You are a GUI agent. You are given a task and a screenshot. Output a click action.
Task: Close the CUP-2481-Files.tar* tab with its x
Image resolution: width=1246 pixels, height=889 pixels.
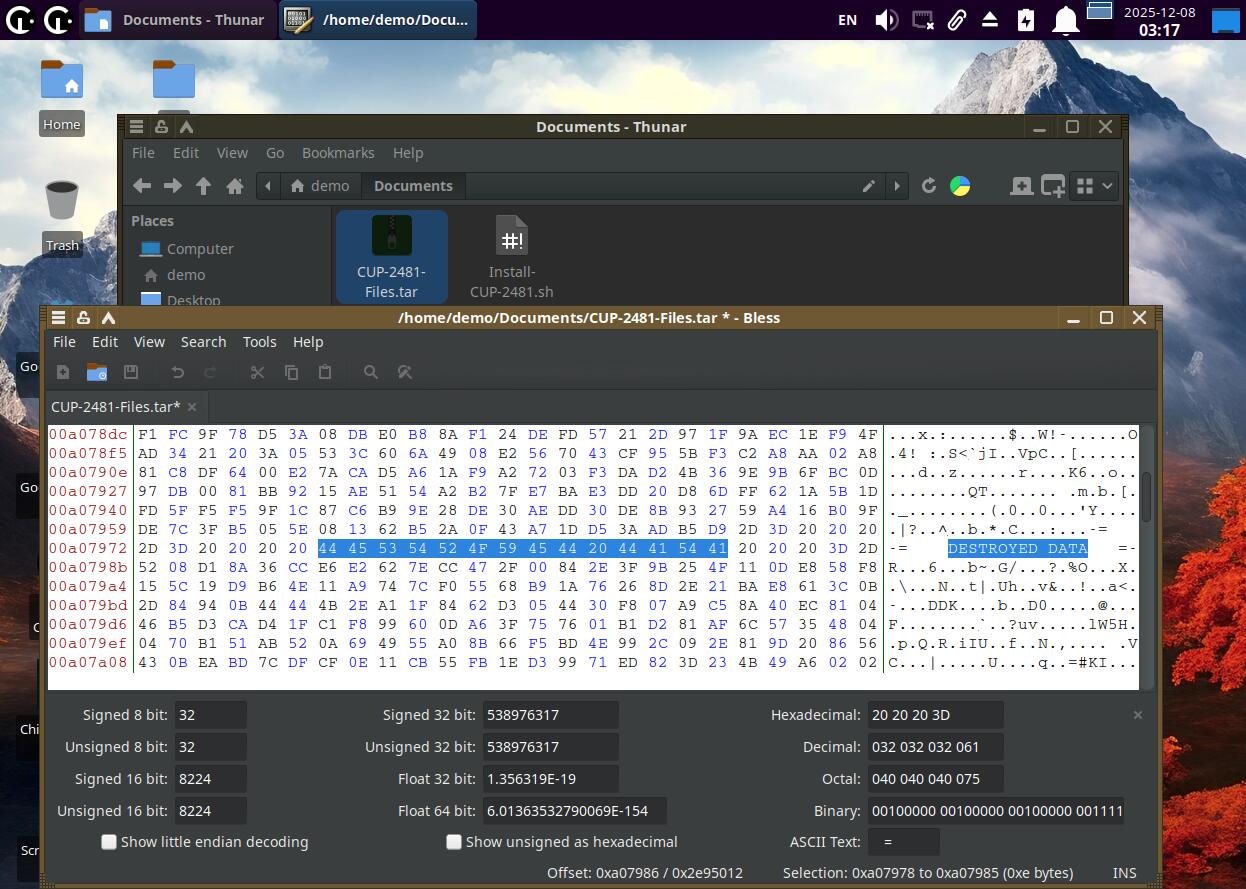[x=192, y=407]
